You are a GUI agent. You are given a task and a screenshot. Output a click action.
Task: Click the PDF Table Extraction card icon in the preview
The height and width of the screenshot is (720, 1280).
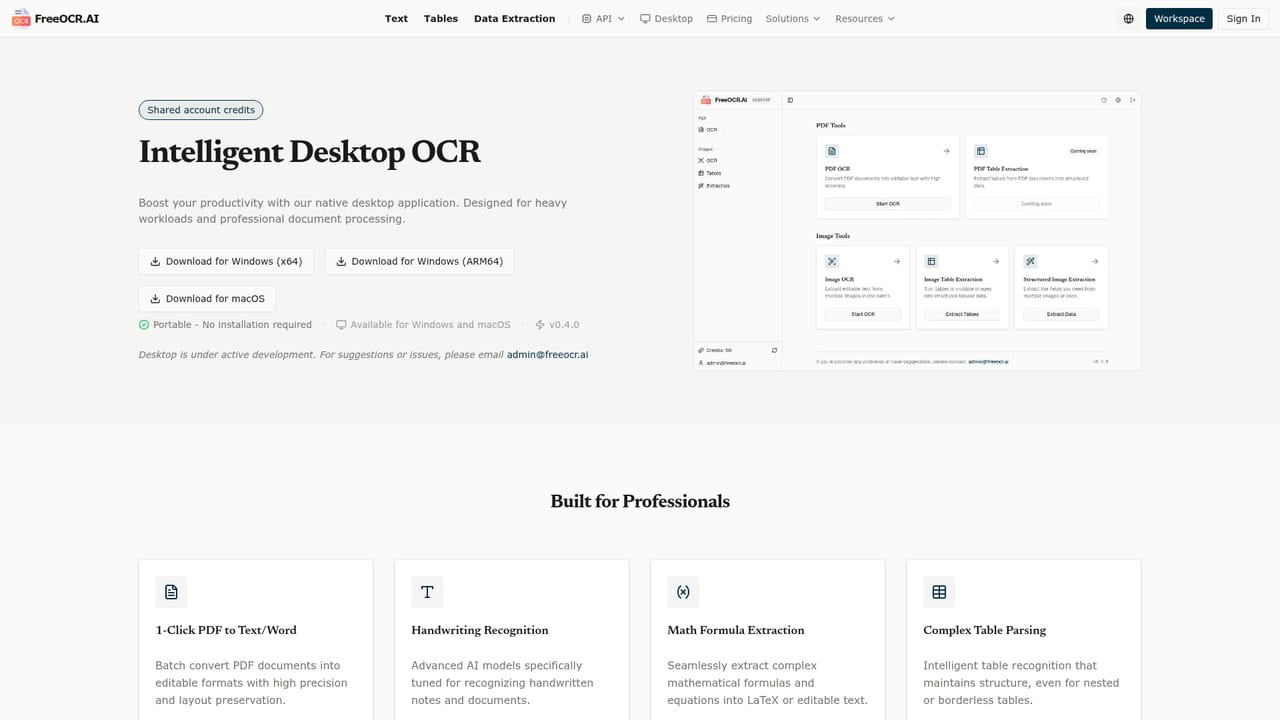pyautogui.click(x=981, y=151)
